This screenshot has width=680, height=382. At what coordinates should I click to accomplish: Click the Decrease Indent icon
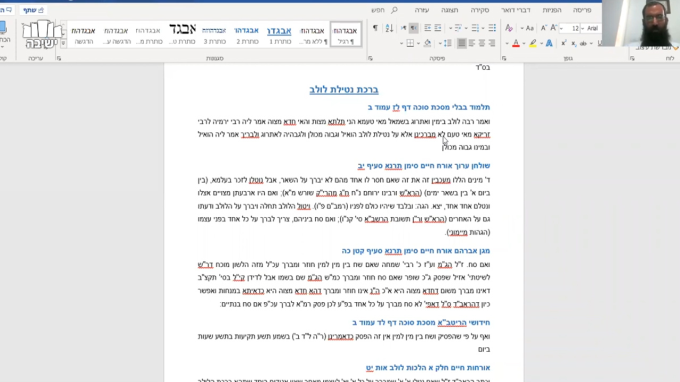(x=438, y=29)
